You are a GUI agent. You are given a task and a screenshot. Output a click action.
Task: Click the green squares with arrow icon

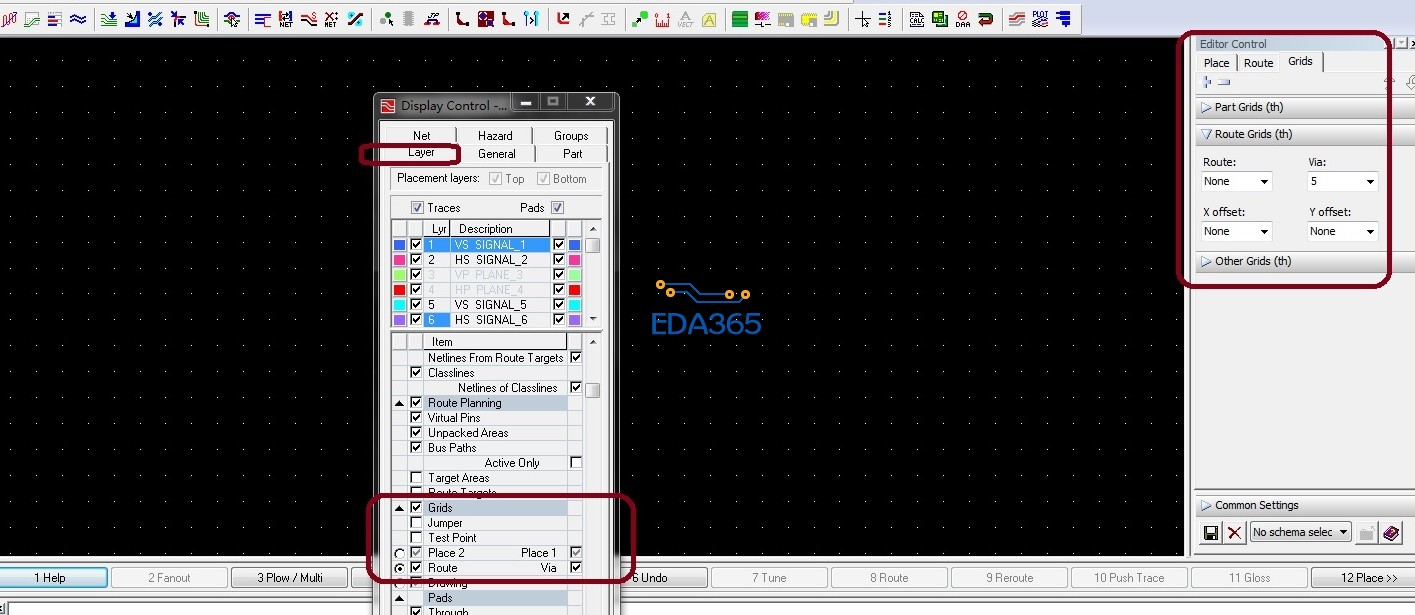click(x=639, y=19)
